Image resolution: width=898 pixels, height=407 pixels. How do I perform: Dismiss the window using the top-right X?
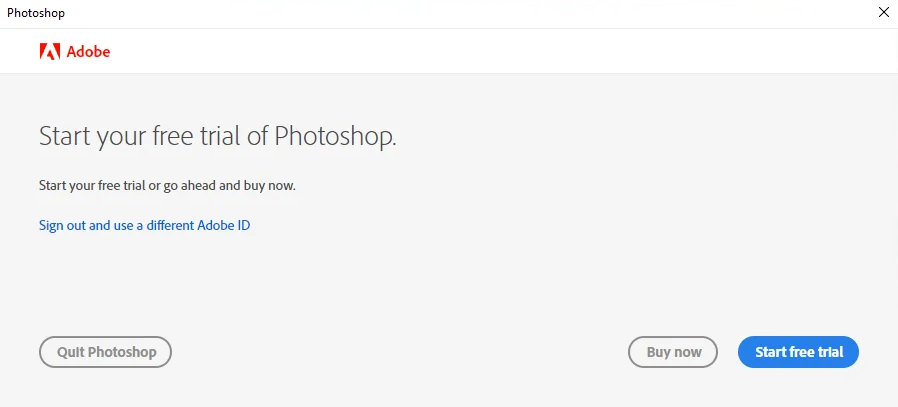click(x=884, y=12)
